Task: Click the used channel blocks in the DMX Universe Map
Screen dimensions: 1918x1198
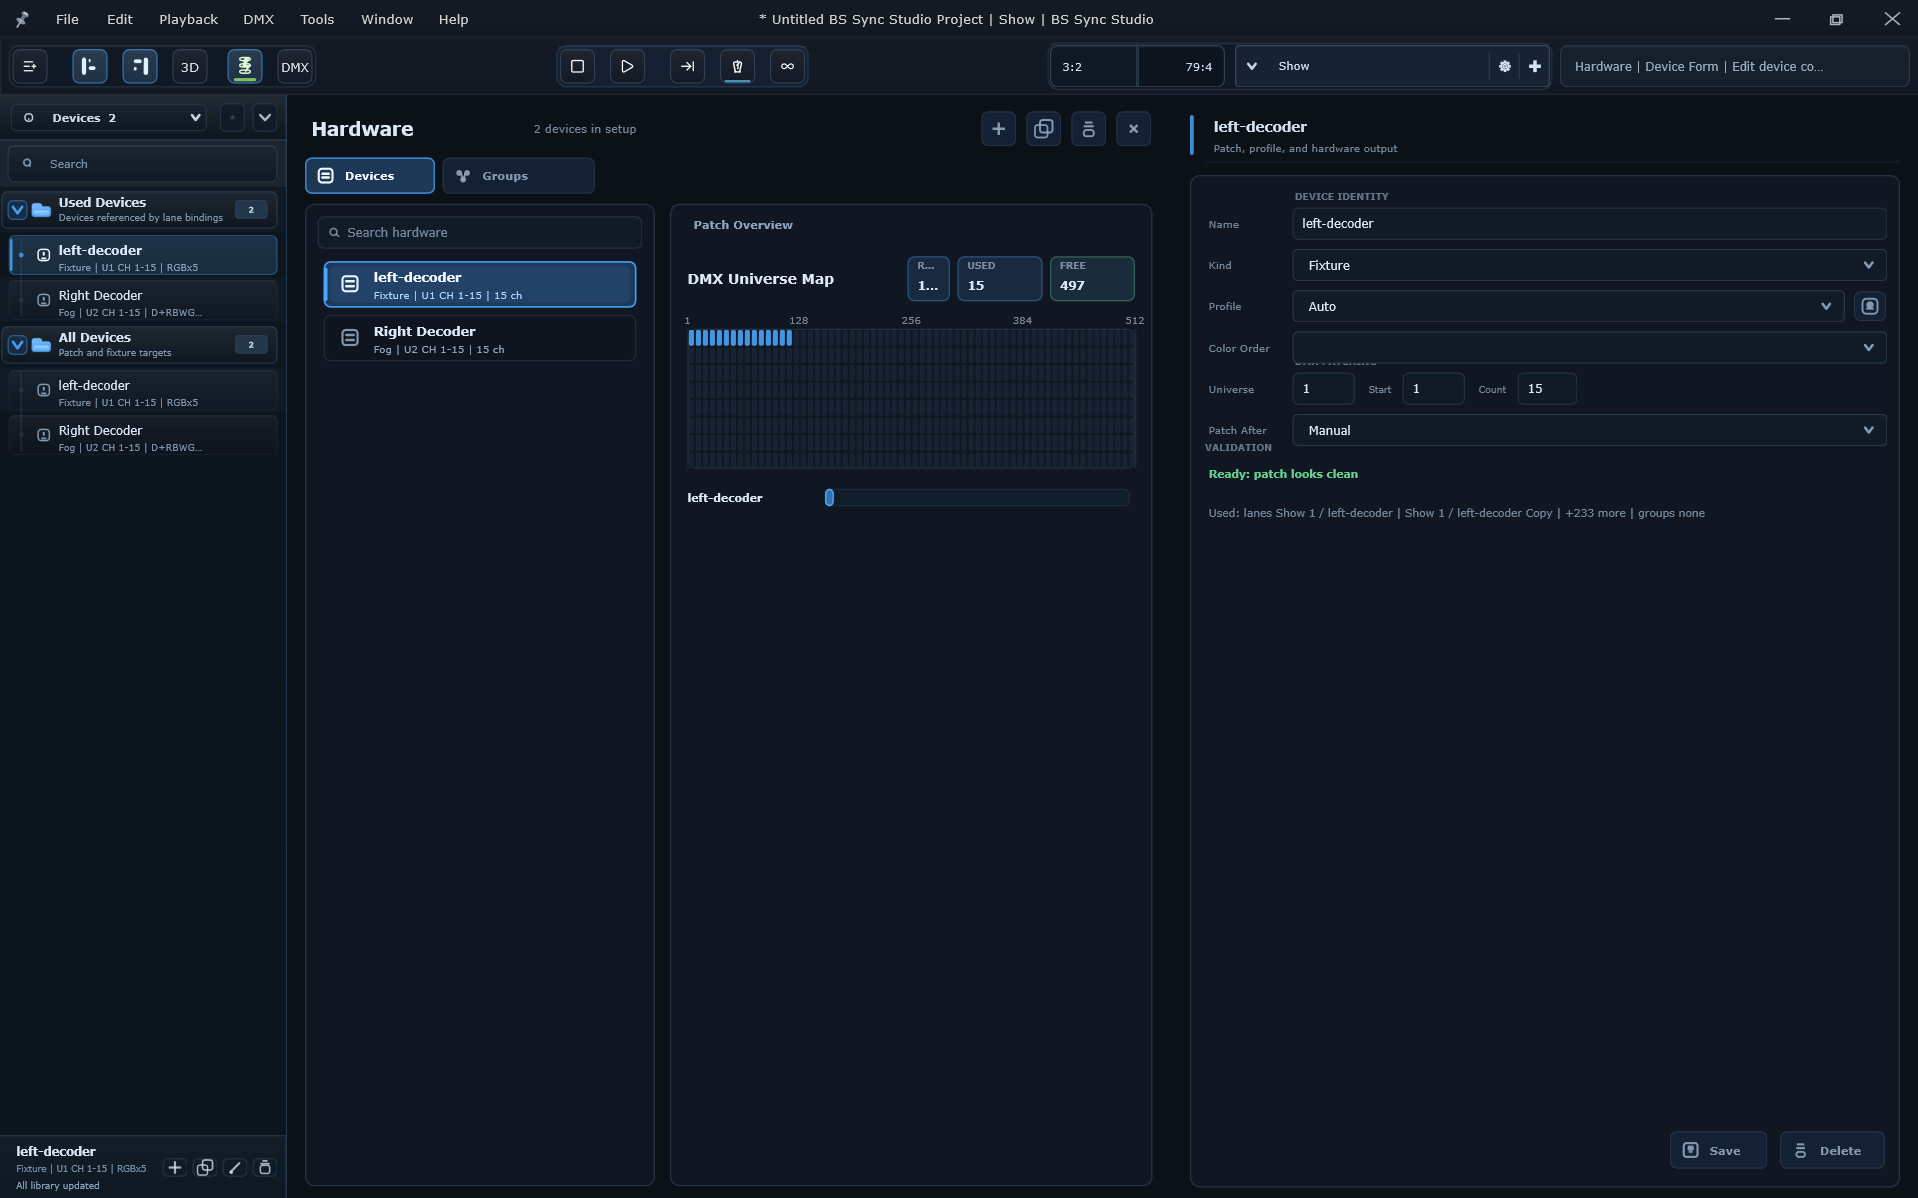Action: pos(740,338)
